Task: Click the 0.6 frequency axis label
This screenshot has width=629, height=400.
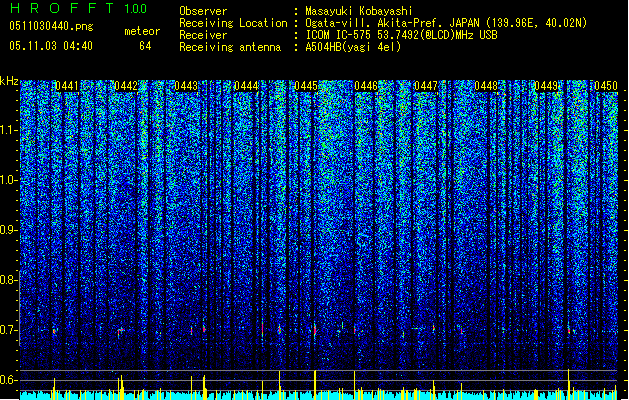Action: pyautogui.click(x=9, y=380)
